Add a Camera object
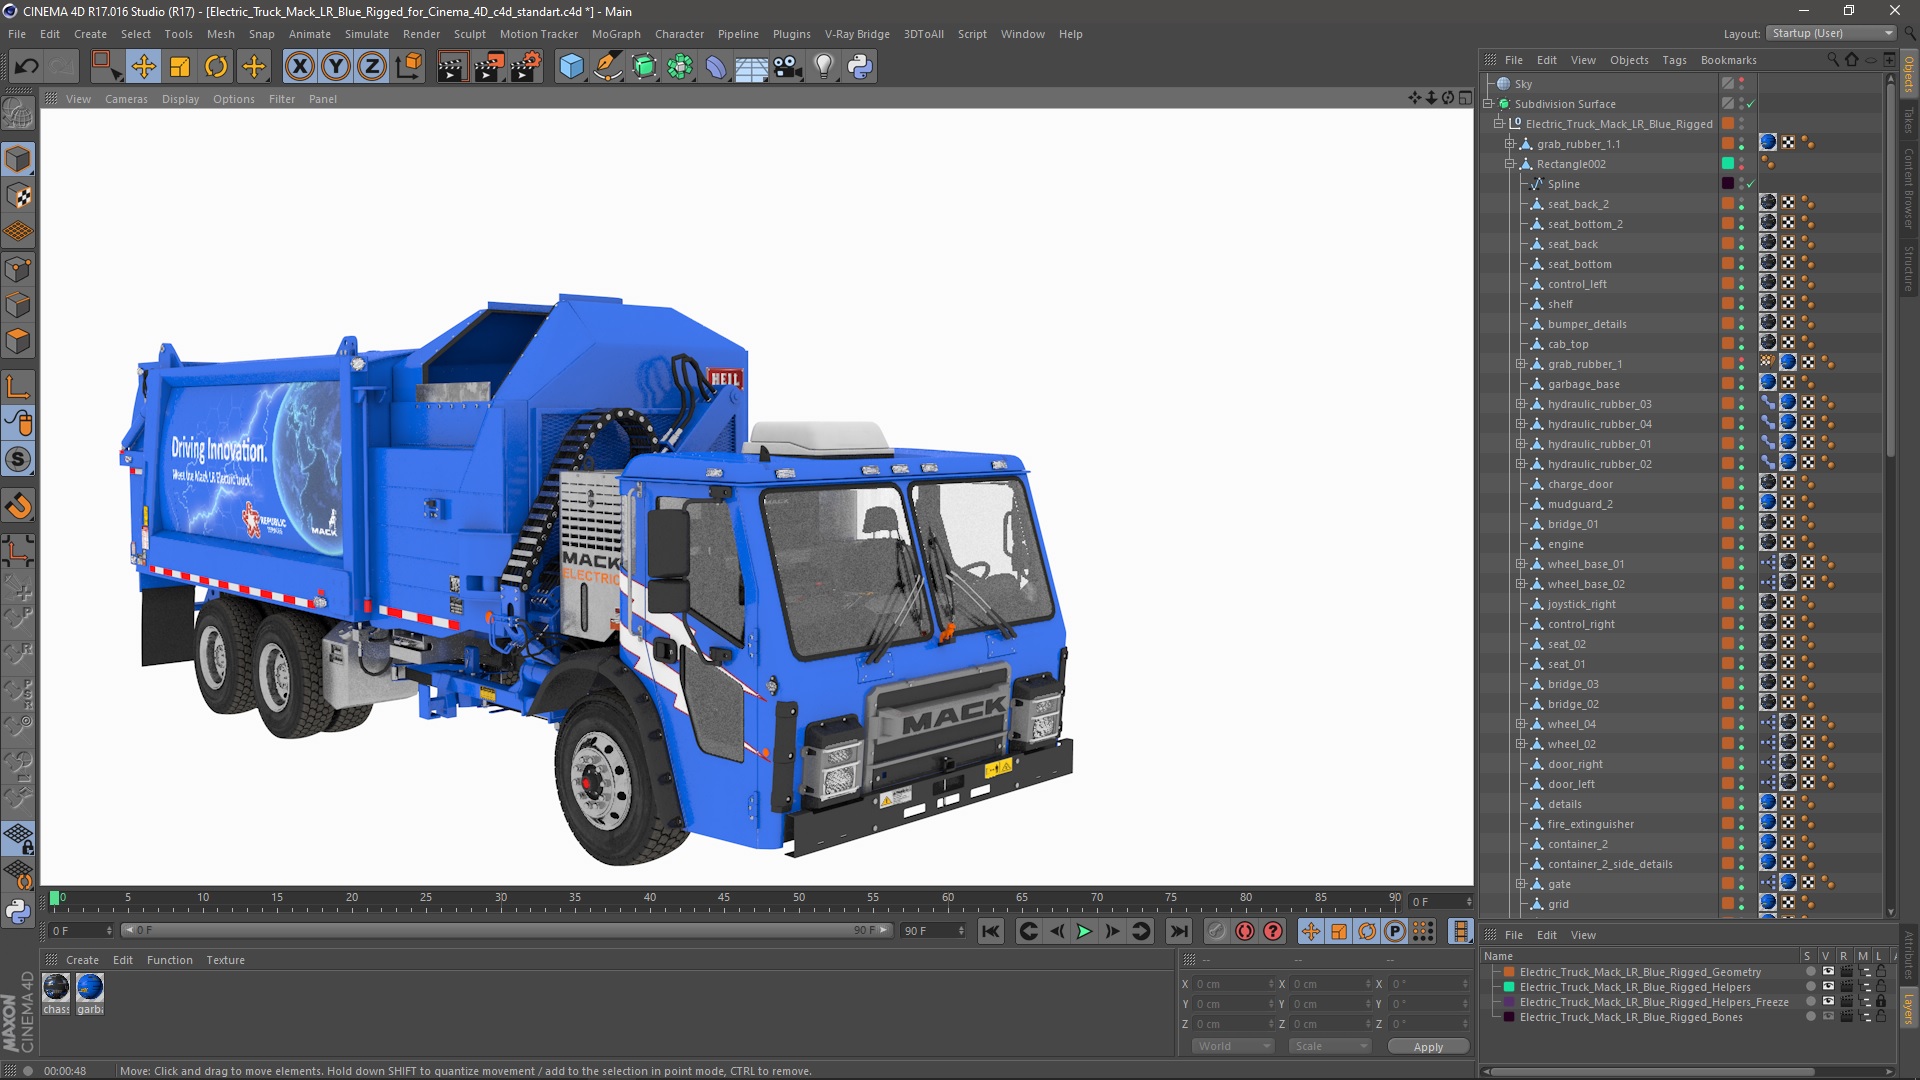1920x1080 pixels. 788,67
